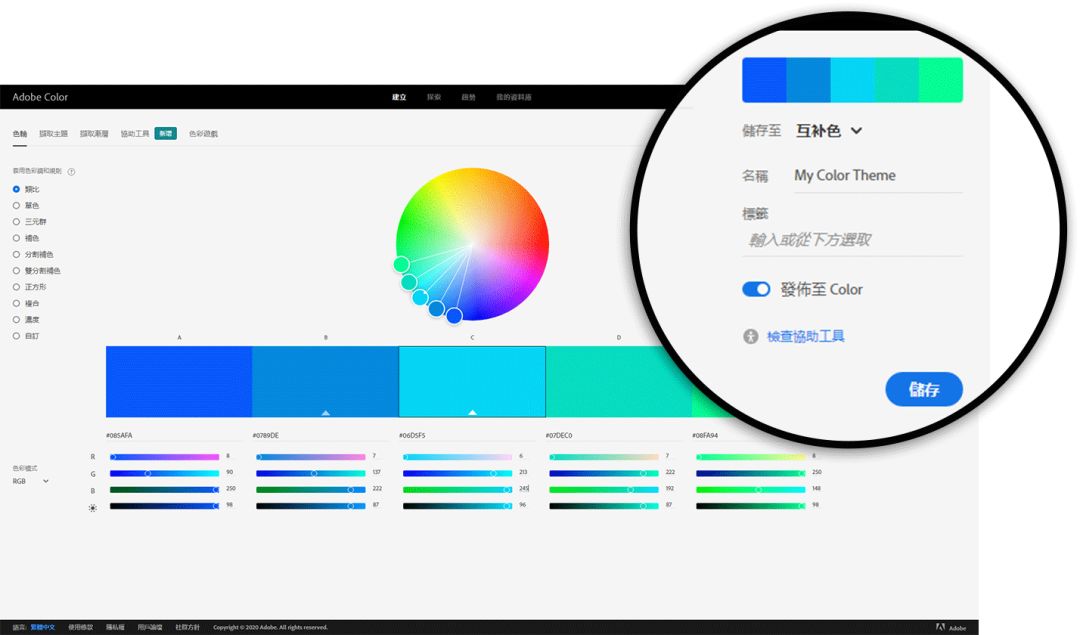Viewport: 1080px width, 635px height.
Task: Select the 單色 harmony rule radio button
Action: tap(16, 205)
